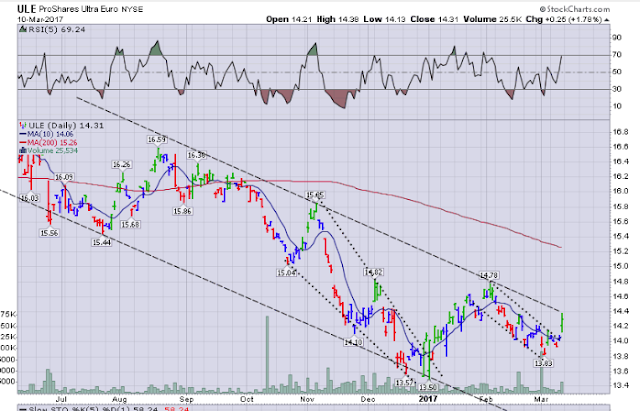The image size is (640, 411).
Task: Click the line icon before RSI(5)
Action: click(22, 29)
